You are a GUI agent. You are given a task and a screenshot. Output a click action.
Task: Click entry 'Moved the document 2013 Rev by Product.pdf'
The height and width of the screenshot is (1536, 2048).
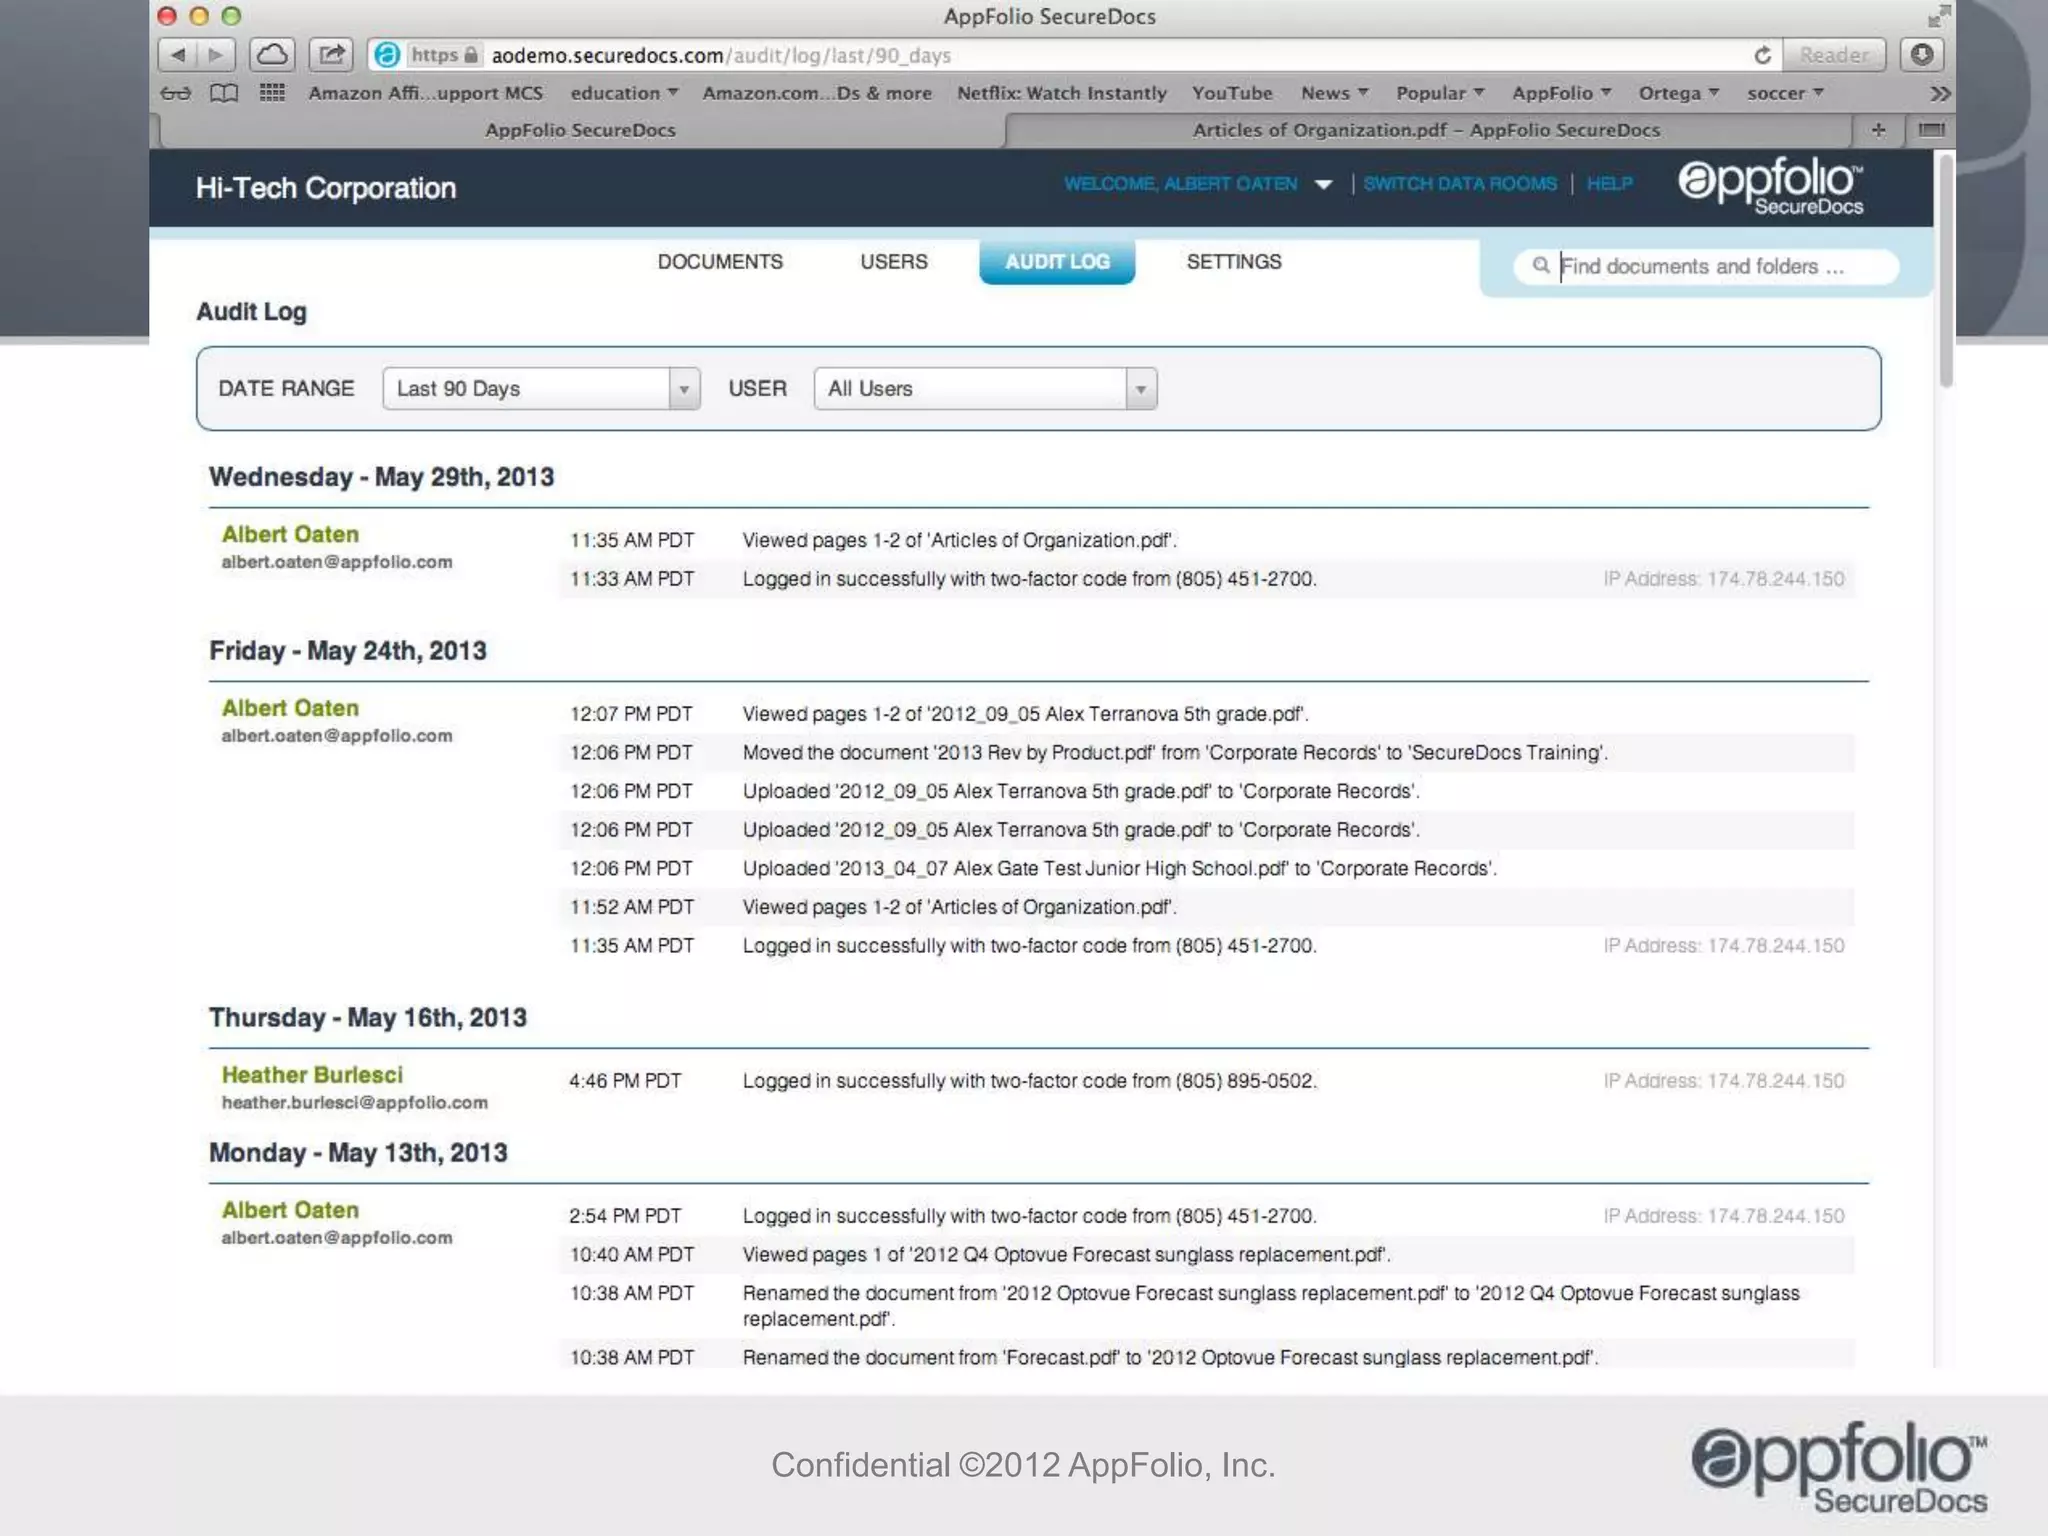pyautogui.click(x=1175, y=753)
